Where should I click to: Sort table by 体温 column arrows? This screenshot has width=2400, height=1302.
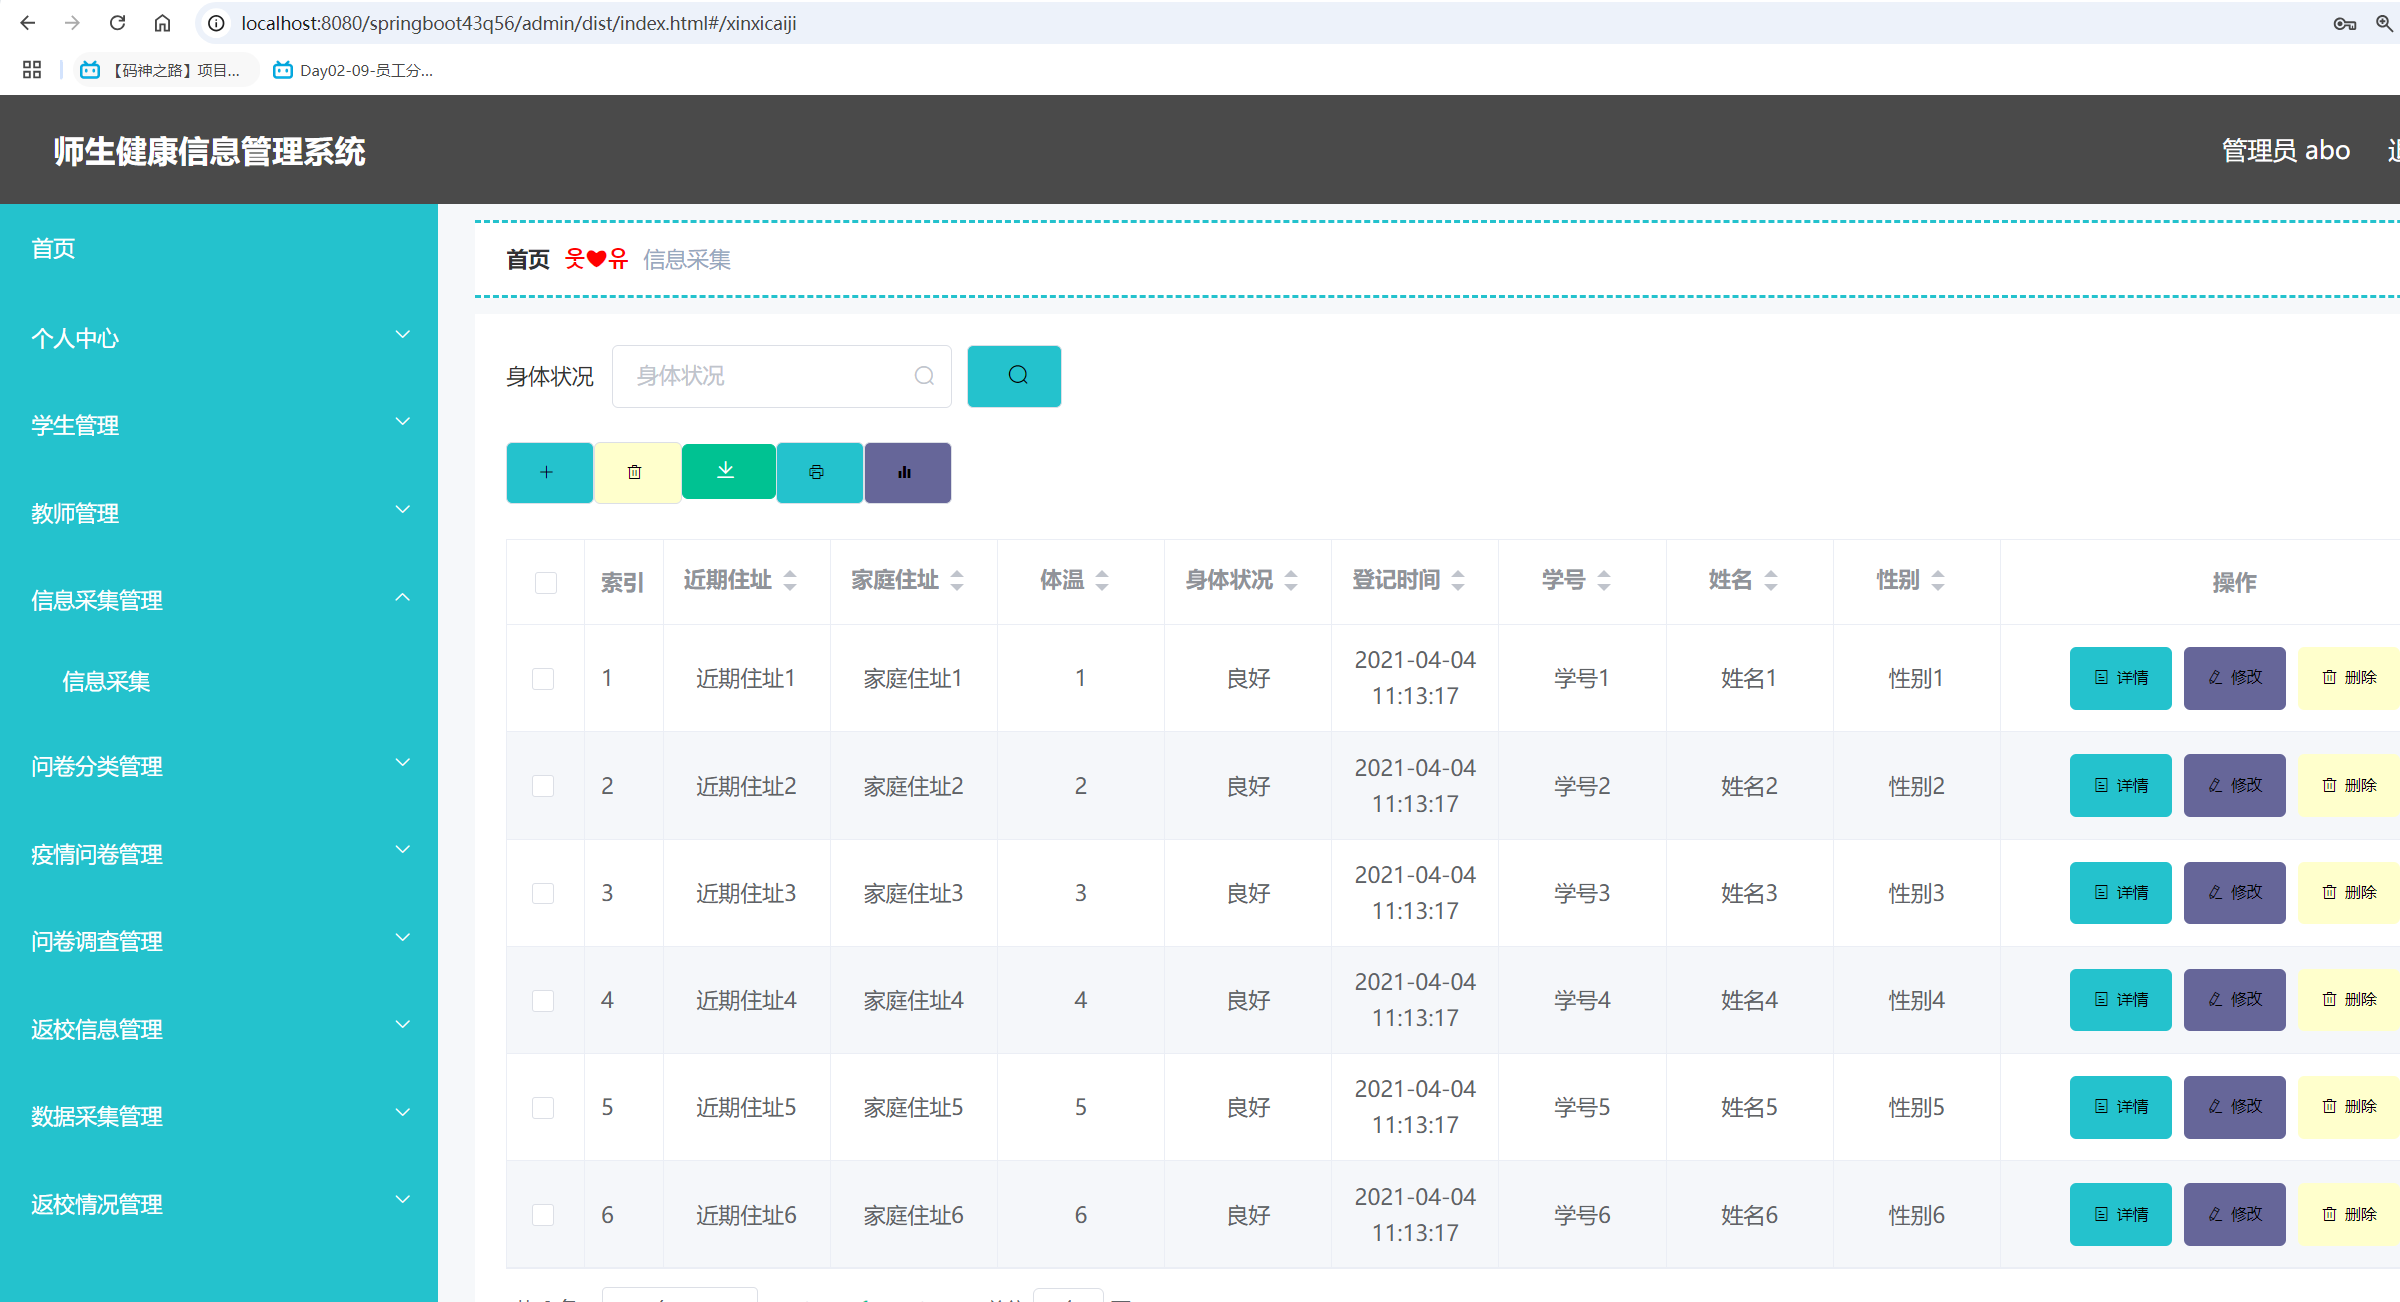coord(1102,580)
